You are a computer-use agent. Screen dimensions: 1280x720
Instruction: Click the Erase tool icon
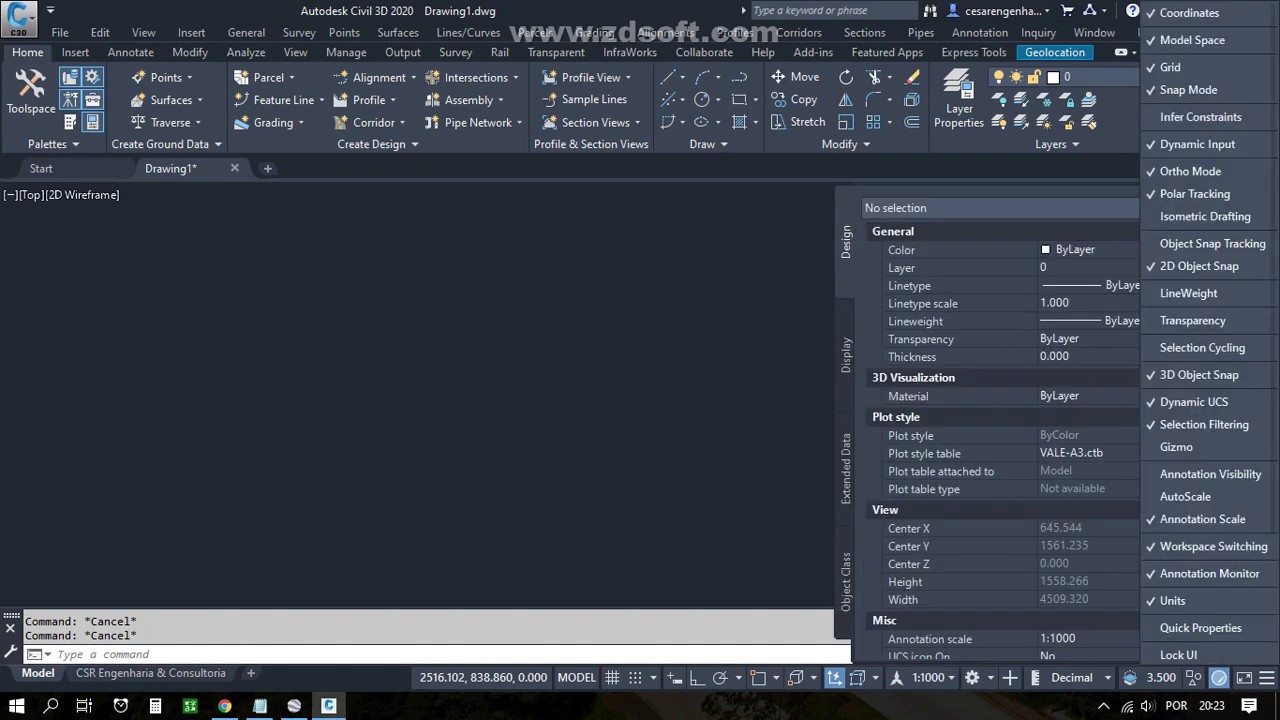[x=912, y=77]
